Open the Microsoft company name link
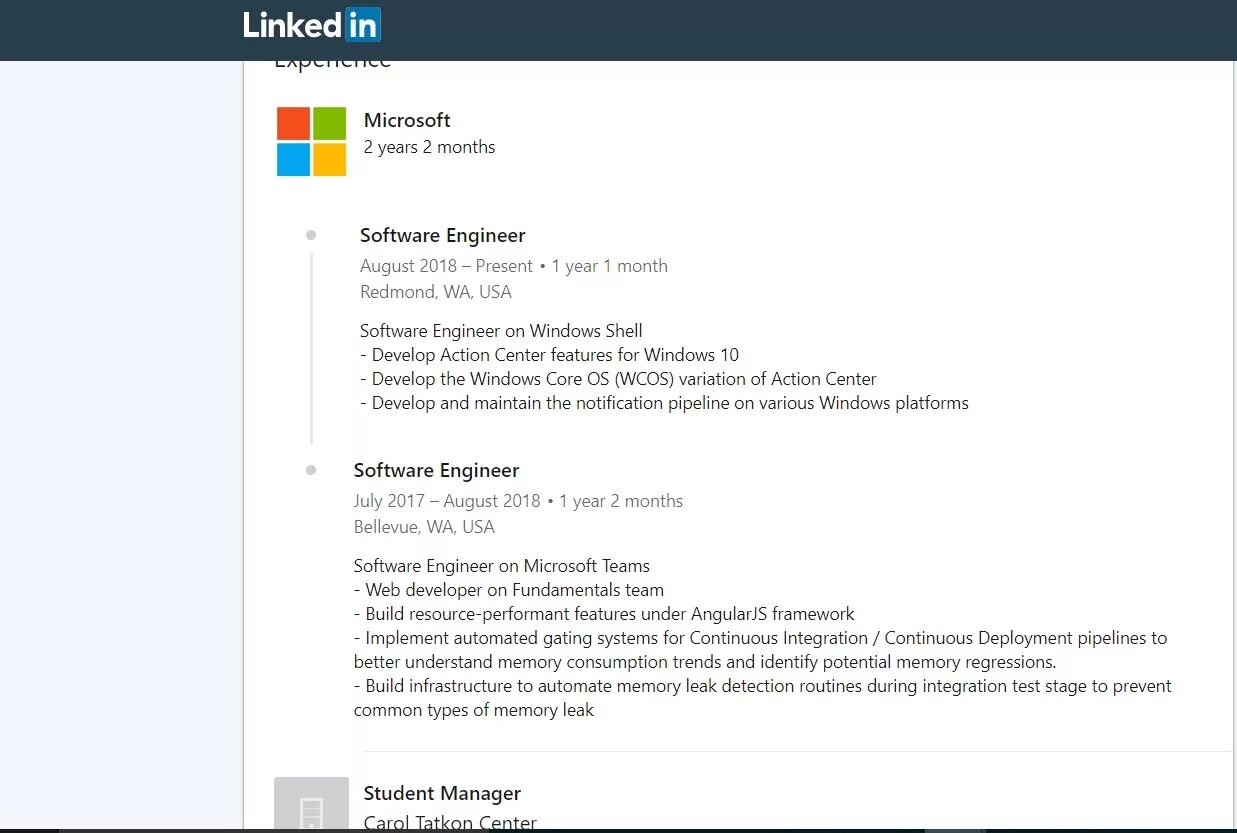 tap(407, 120)
